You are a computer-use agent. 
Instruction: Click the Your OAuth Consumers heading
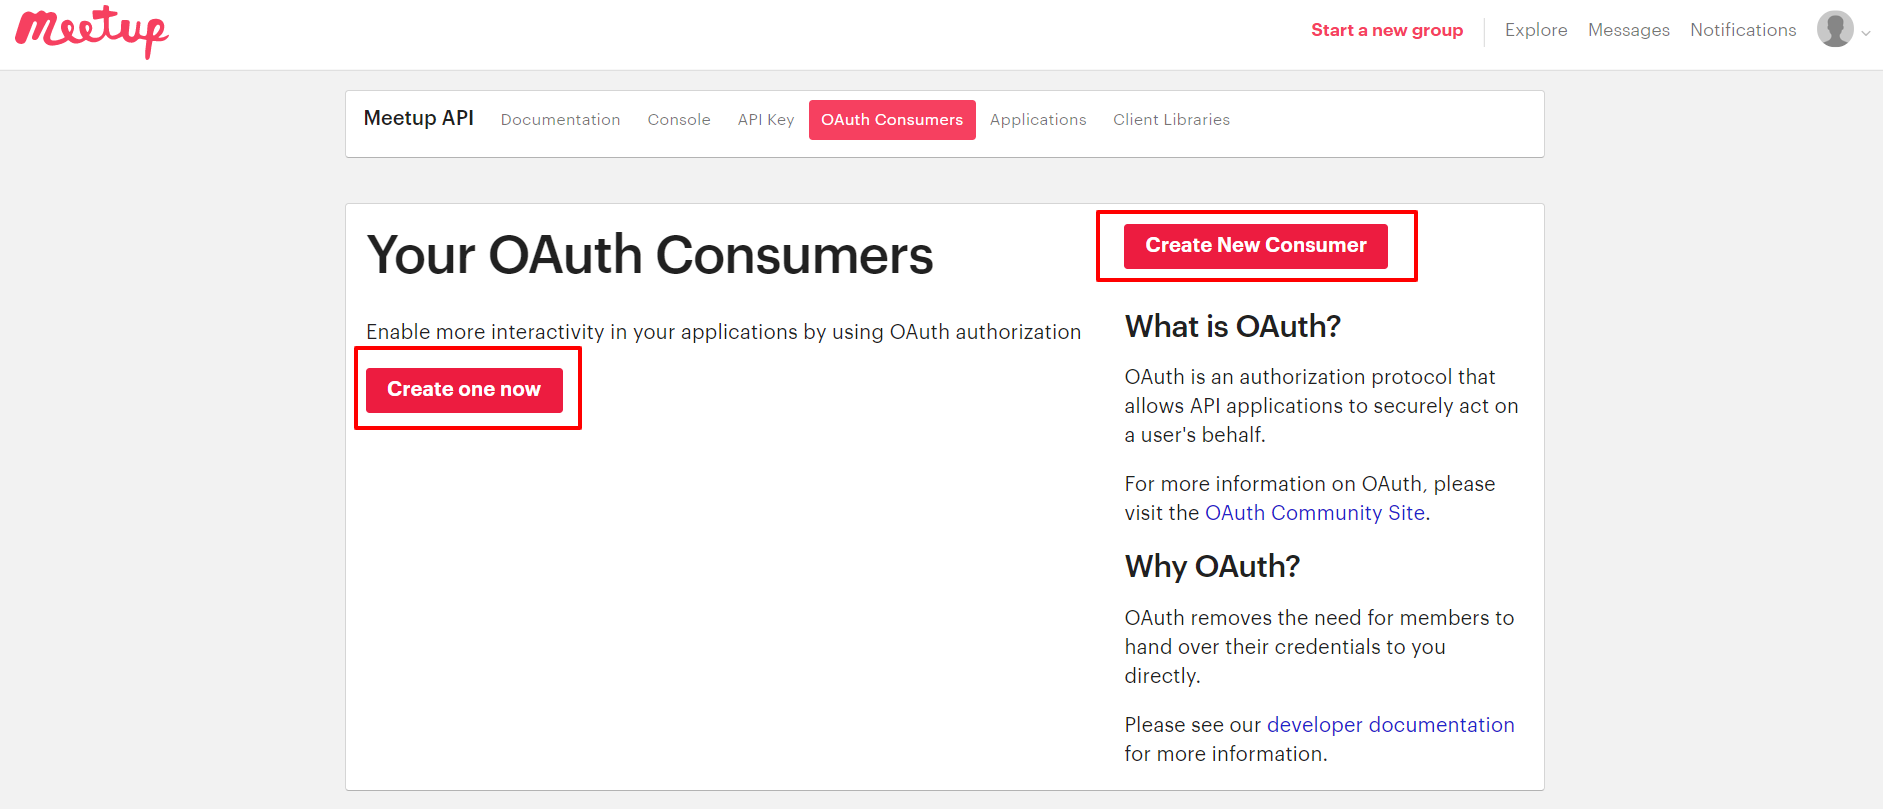click(650, 255)
